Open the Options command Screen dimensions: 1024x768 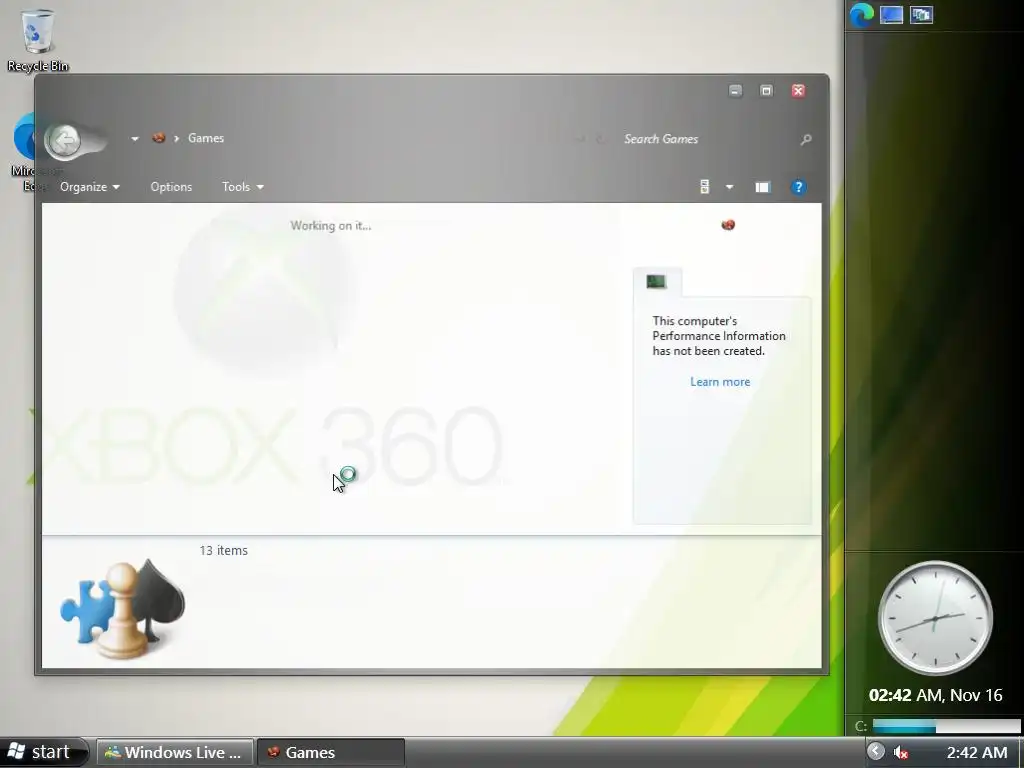(x=171, y=187)
